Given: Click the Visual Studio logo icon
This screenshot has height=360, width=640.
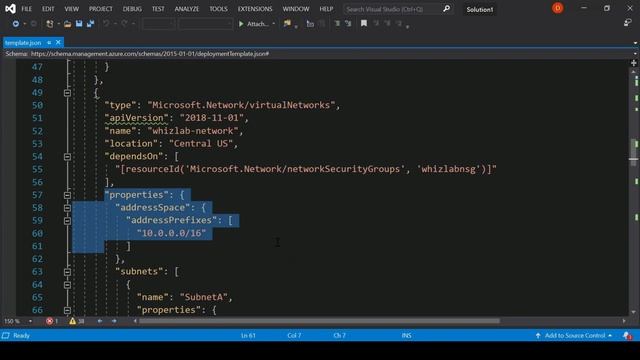Looking at the screenshot, I should click(x=10, y=9).
